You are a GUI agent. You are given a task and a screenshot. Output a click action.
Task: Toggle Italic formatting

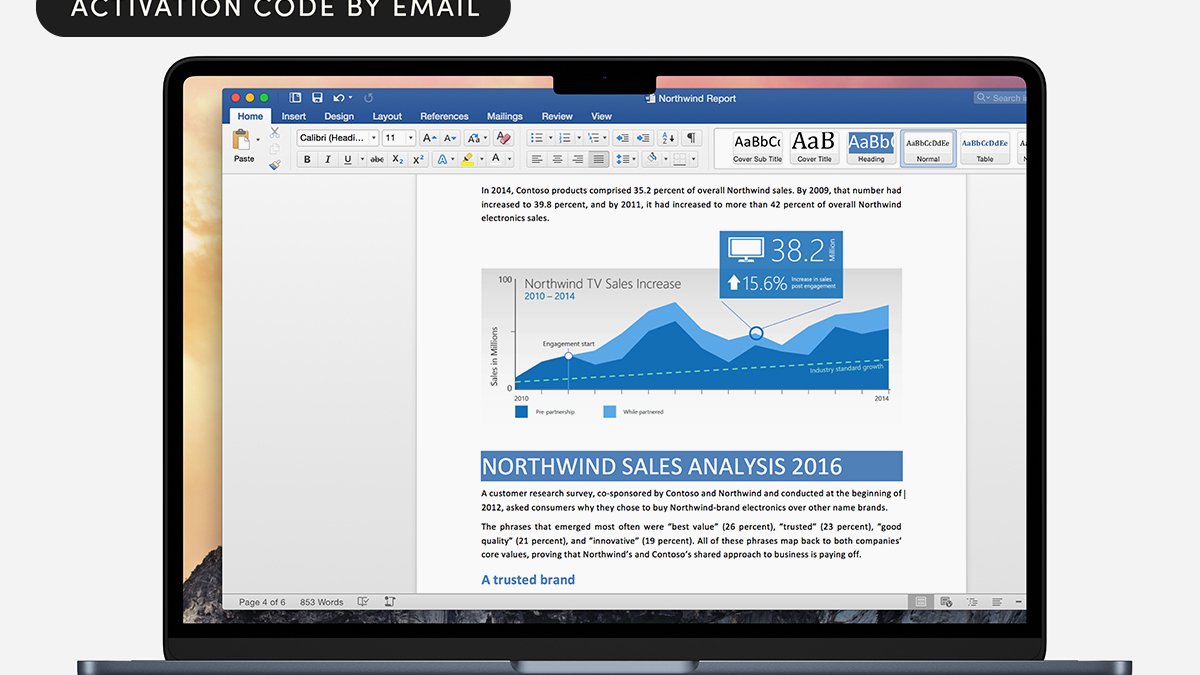327,159
